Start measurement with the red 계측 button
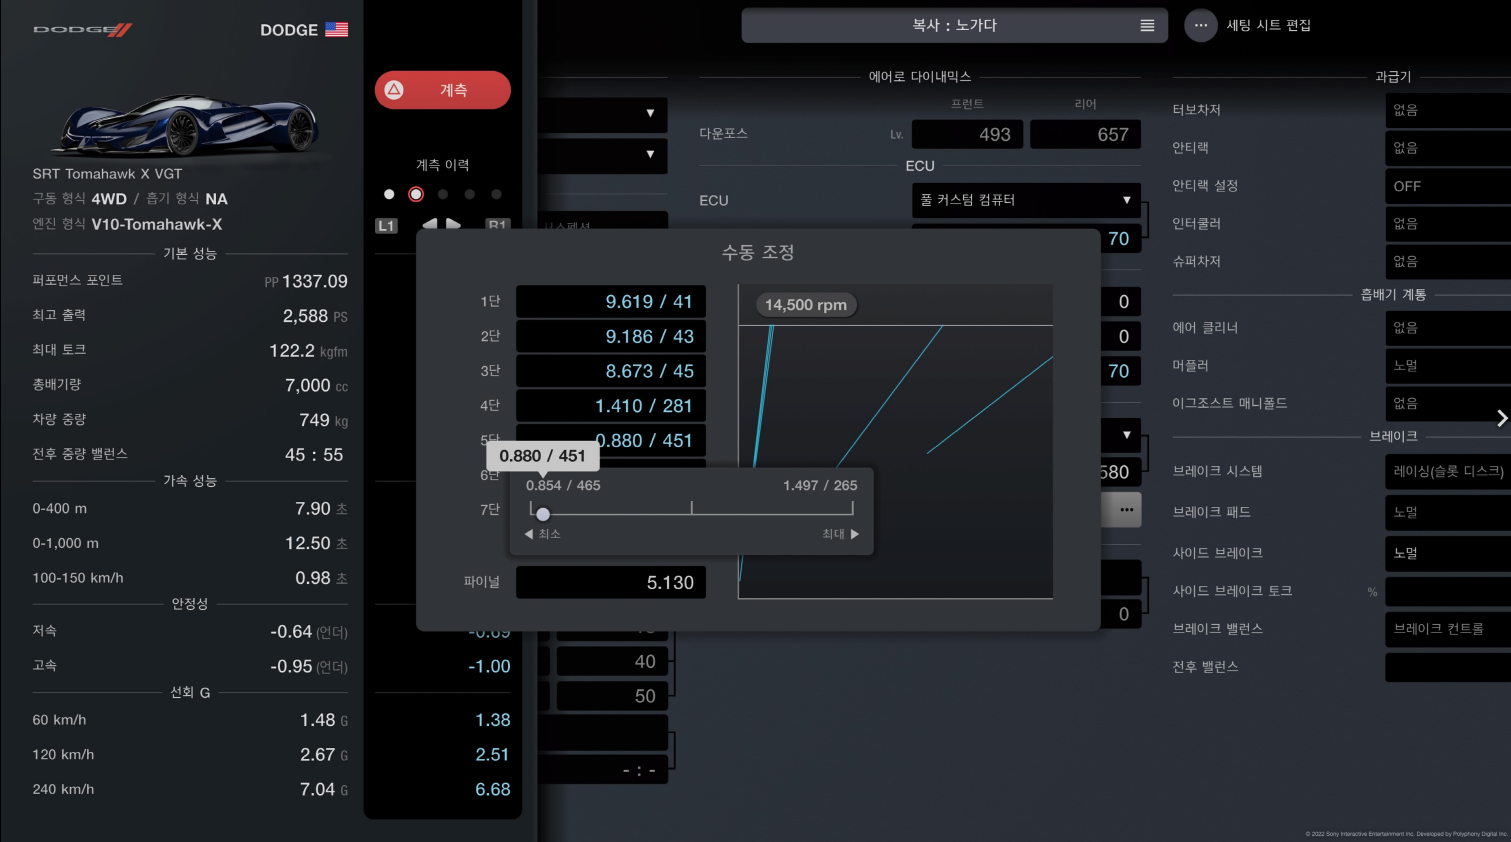This screenshot has width=1511, height=842. (x=443, y=90)
